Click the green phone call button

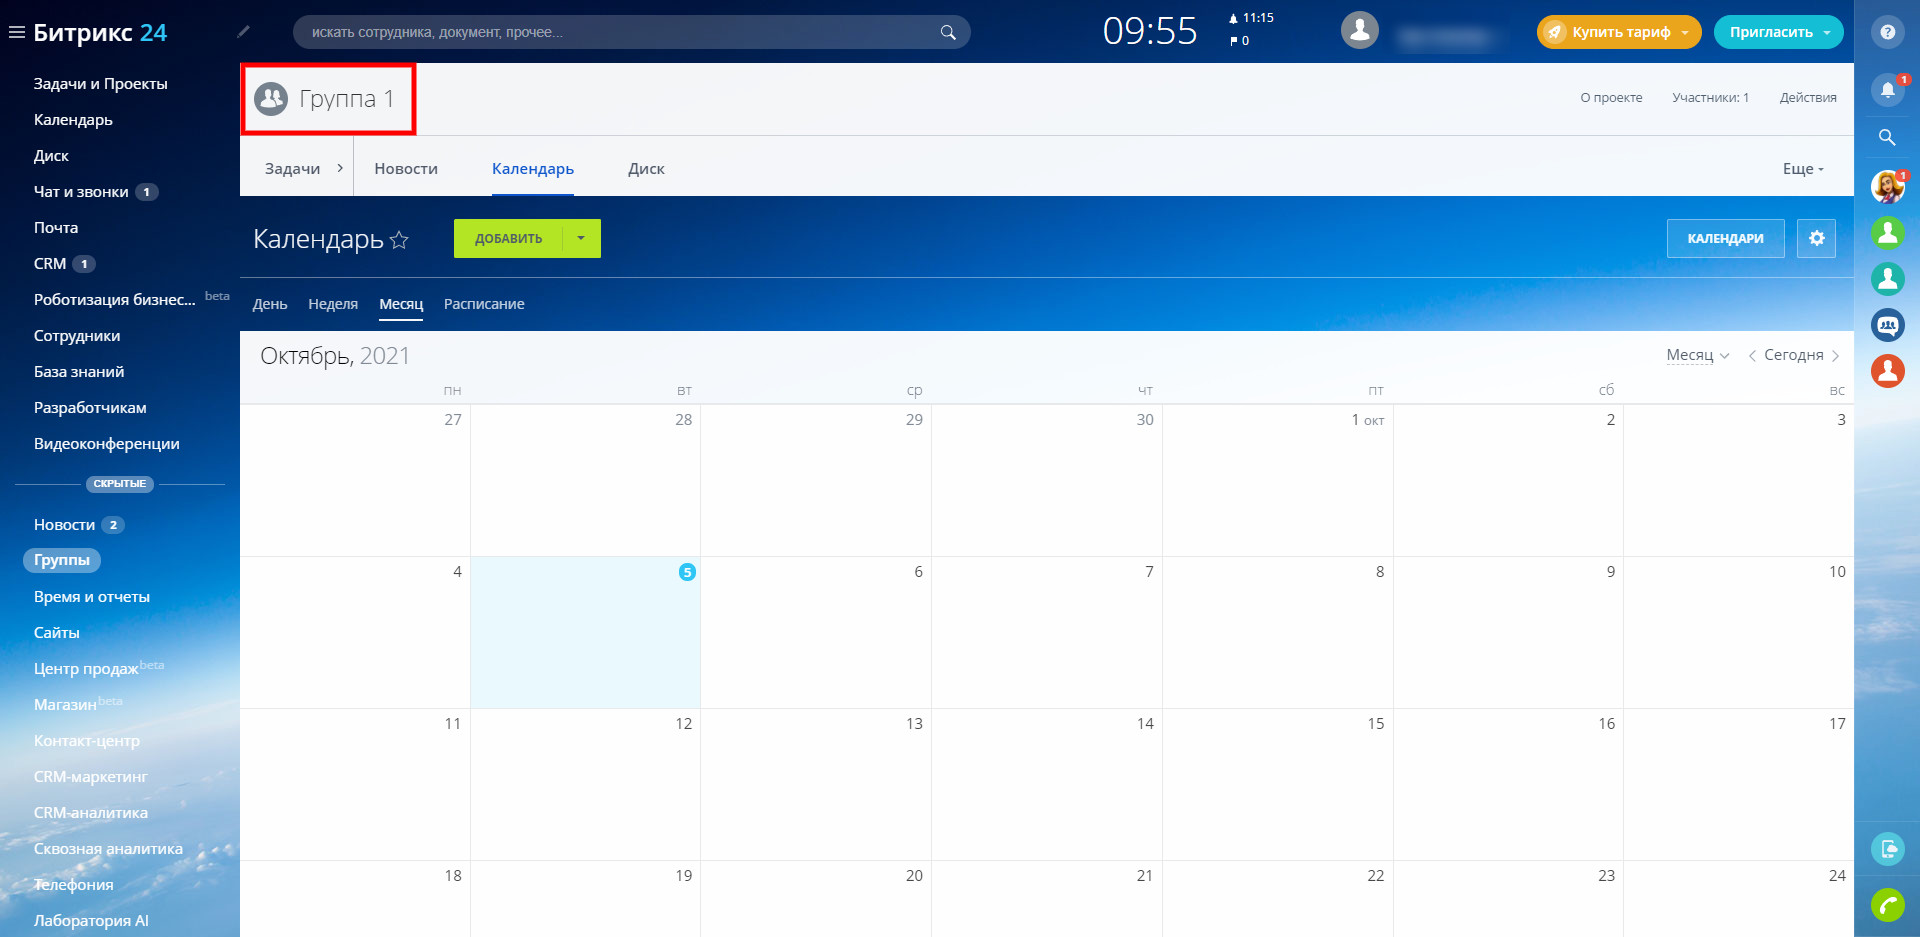tap(1887, 905)
